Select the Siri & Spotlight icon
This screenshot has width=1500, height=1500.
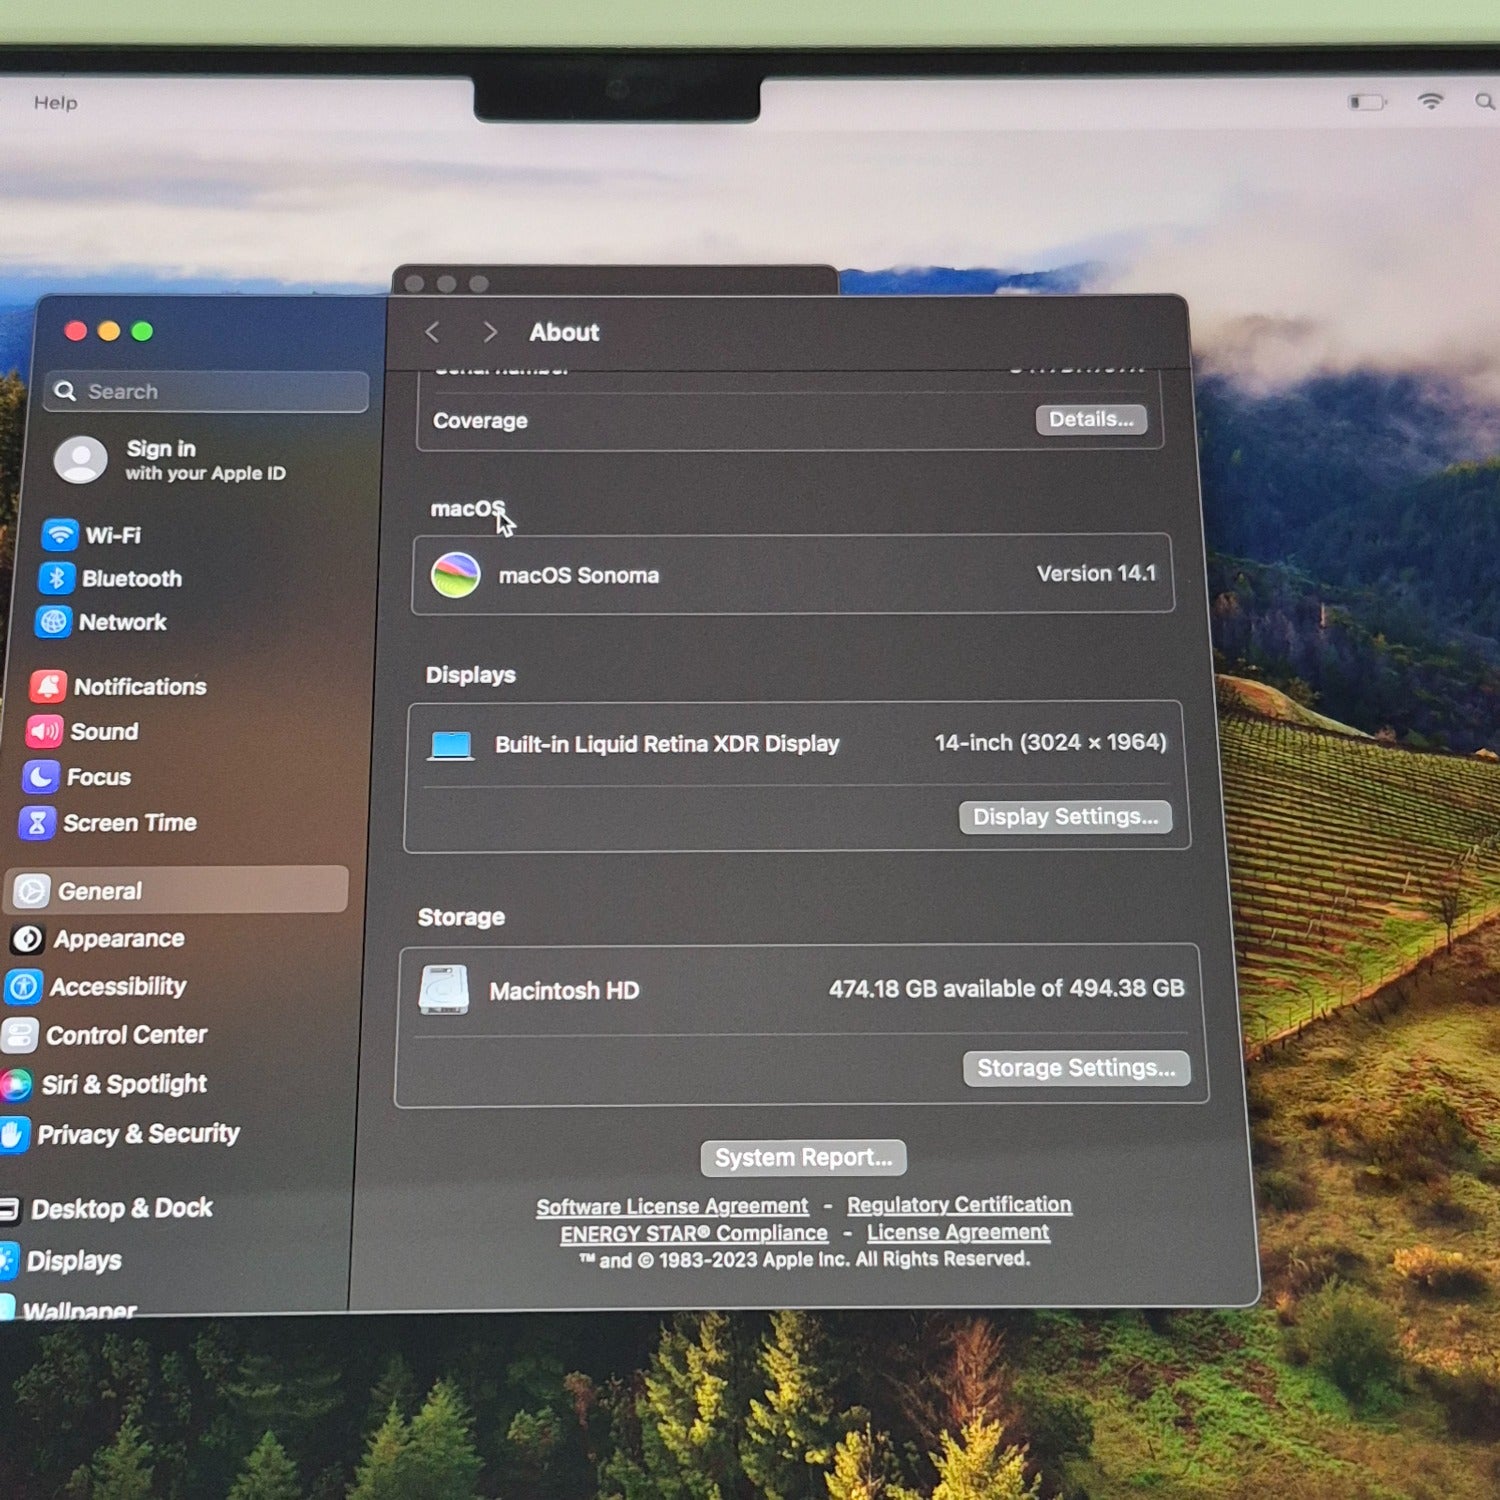coord(15,1084)
